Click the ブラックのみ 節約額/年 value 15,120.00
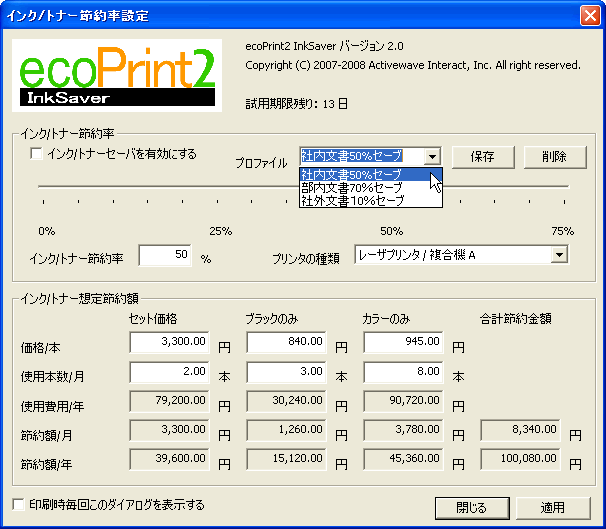 tap(286, 459)
